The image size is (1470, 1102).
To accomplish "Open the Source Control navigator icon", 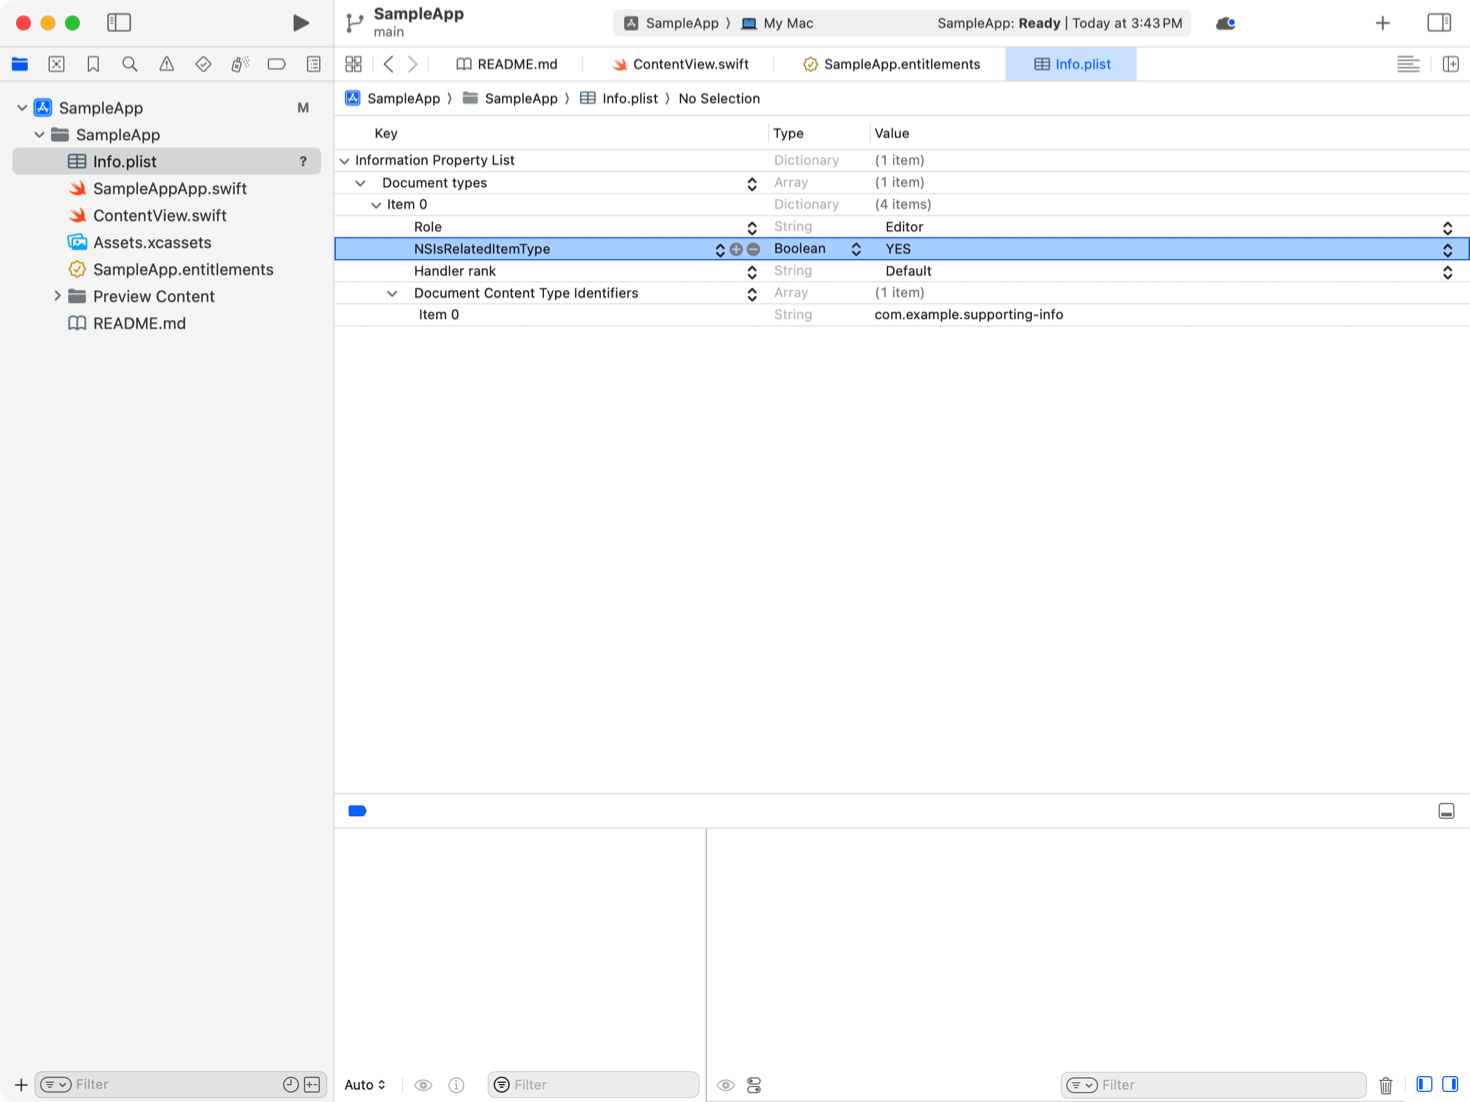I will click(x=57, y=64).
